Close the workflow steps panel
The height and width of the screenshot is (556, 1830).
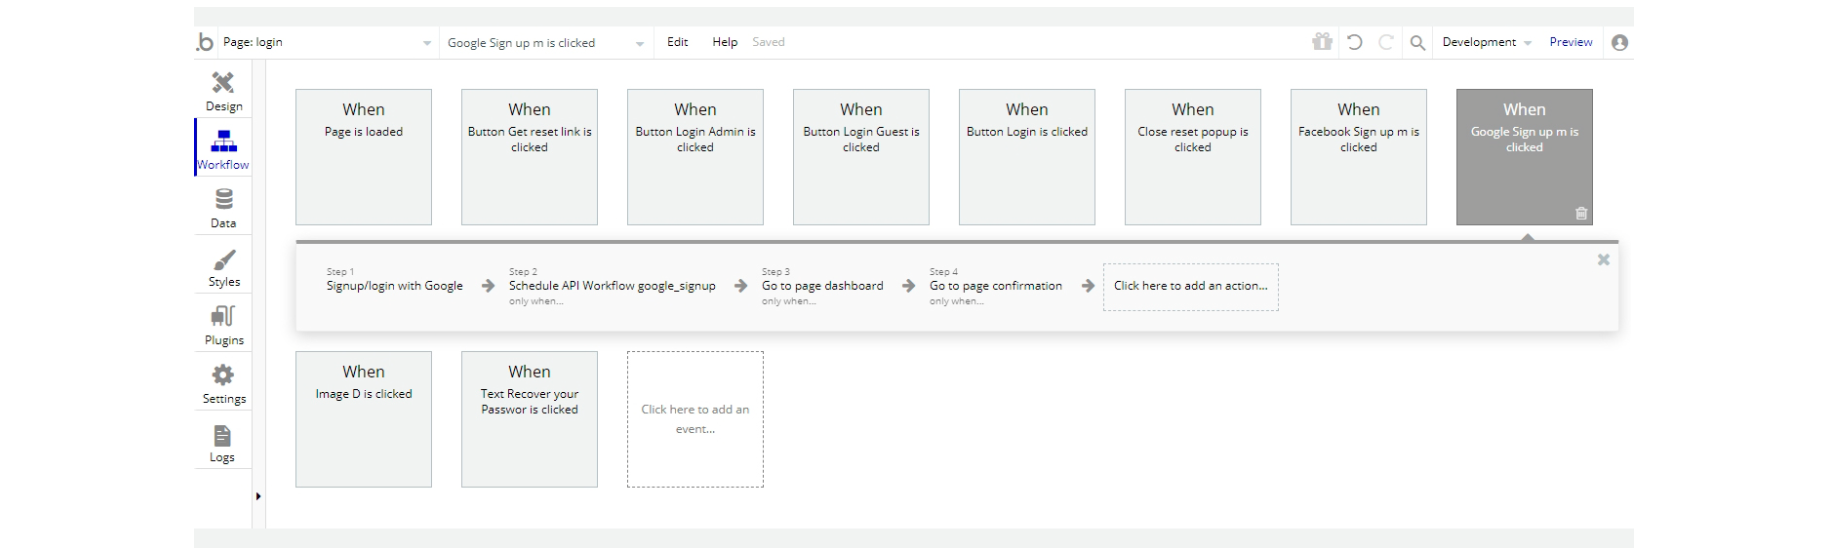[x=1603, y=260]
